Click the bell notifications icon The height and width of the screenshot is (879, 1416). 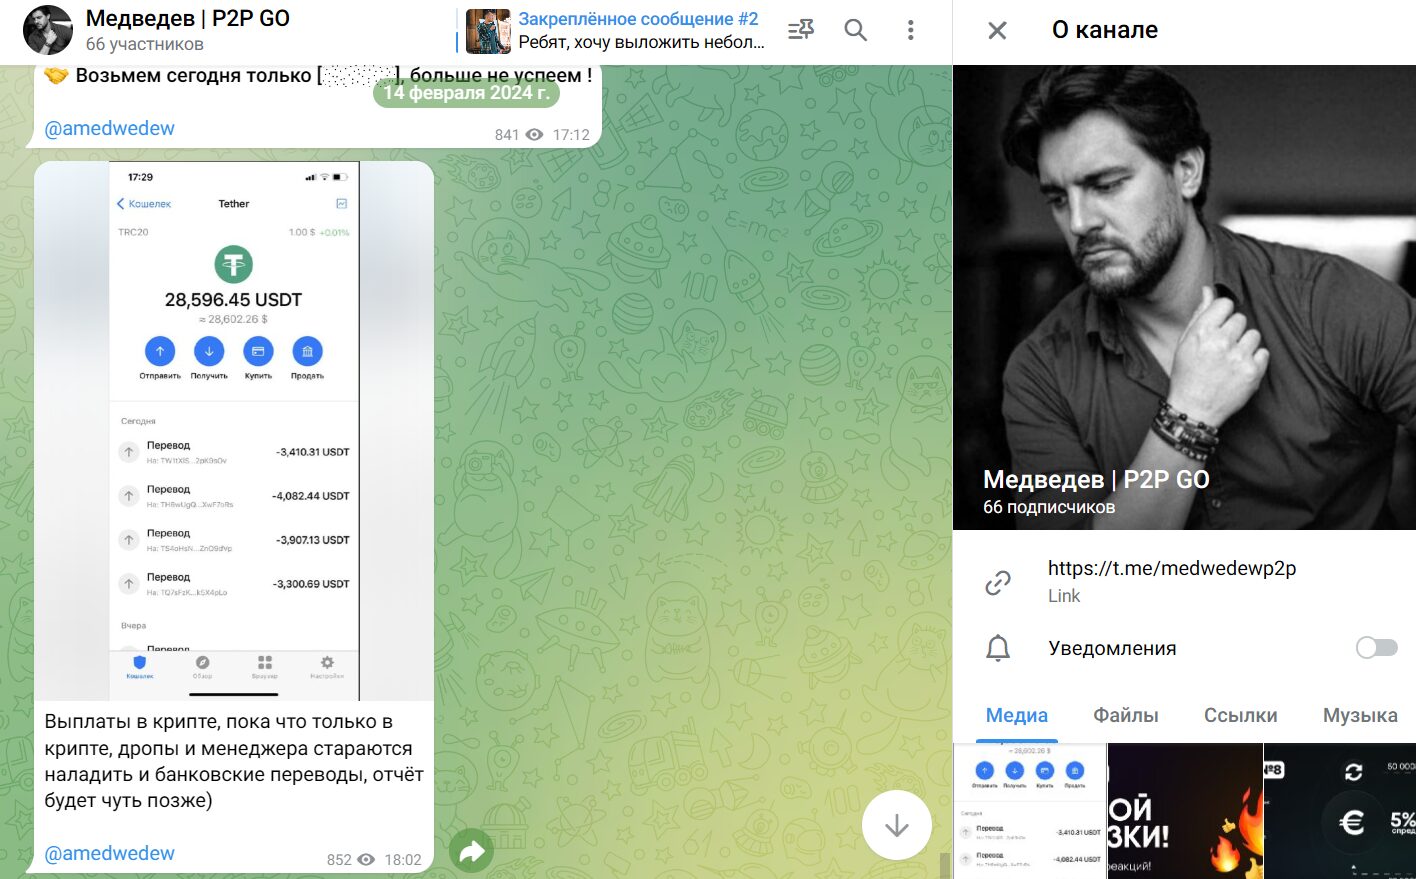998,648
